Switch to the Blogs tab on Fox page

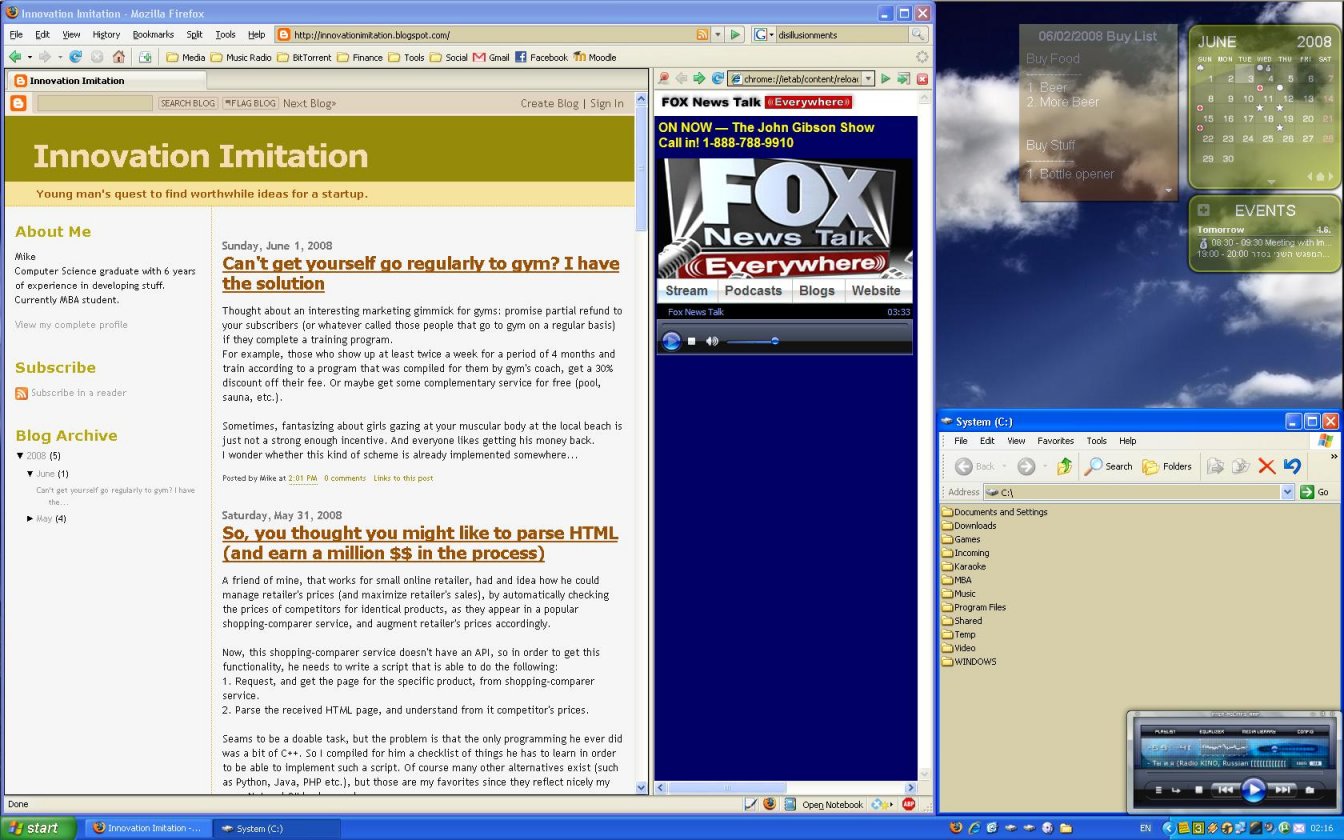click(x=817, y=291)
